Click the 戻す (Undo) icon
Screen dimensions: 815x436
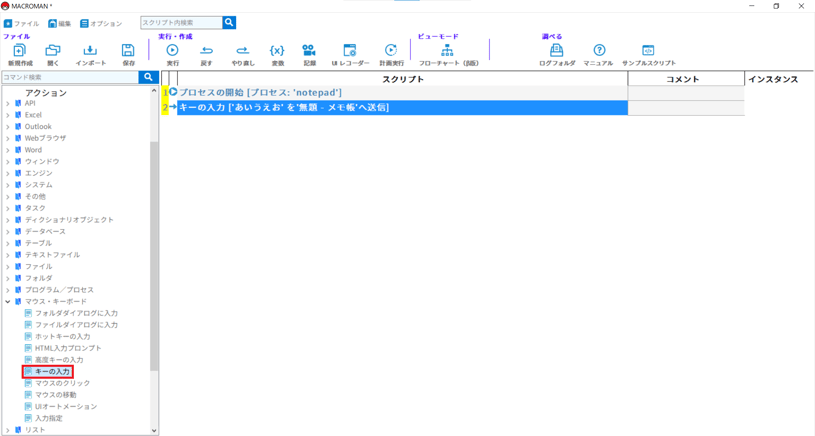(x=206, y=50)
